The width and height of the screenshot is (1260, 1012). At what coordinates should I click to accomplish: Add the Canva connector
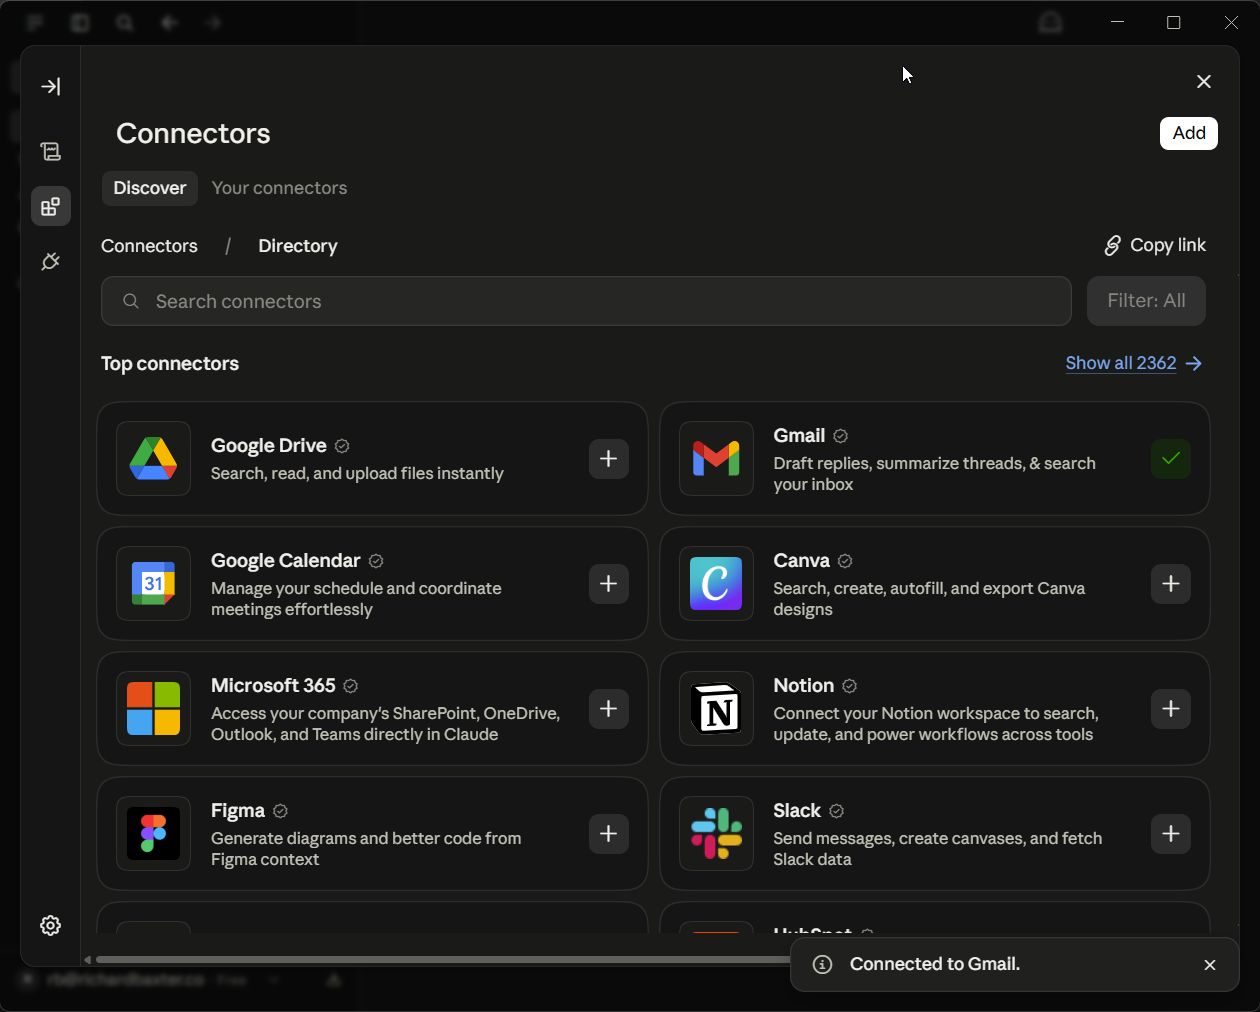tap(1171, 584)
